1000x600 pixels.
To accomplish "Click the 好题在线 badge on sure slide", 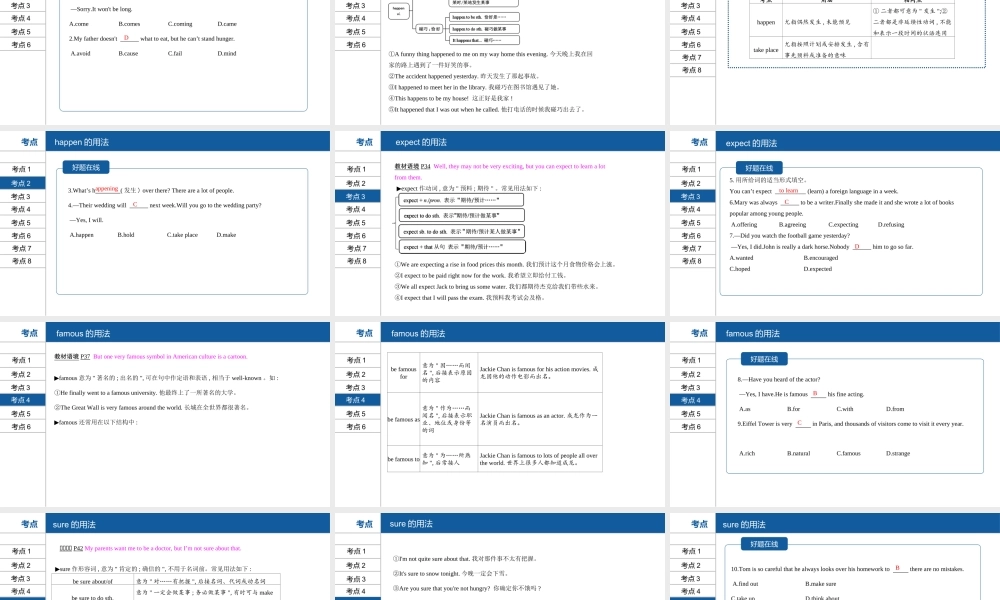I will coord(764,544).
